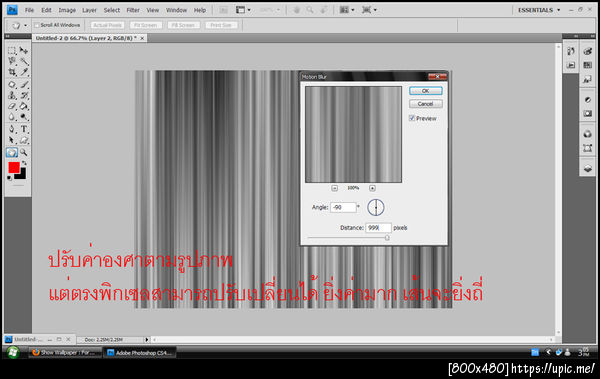Select the Crop tool
Image resolution: width=600 pixels, height=379 pixels.
point(12,72)
